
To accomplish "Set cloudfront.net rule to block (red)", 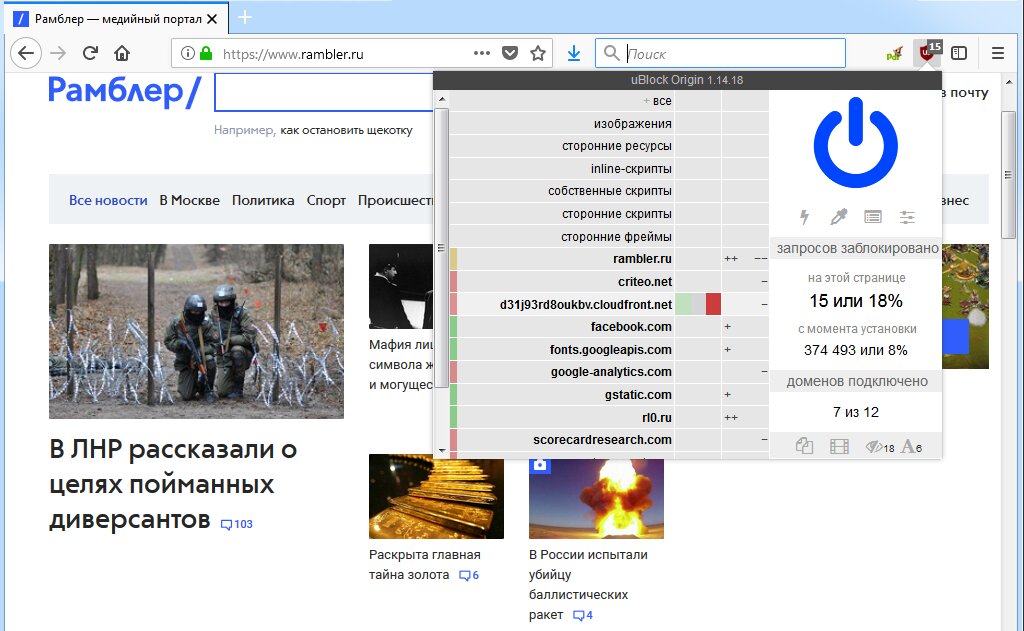I will tap(713, 304).
